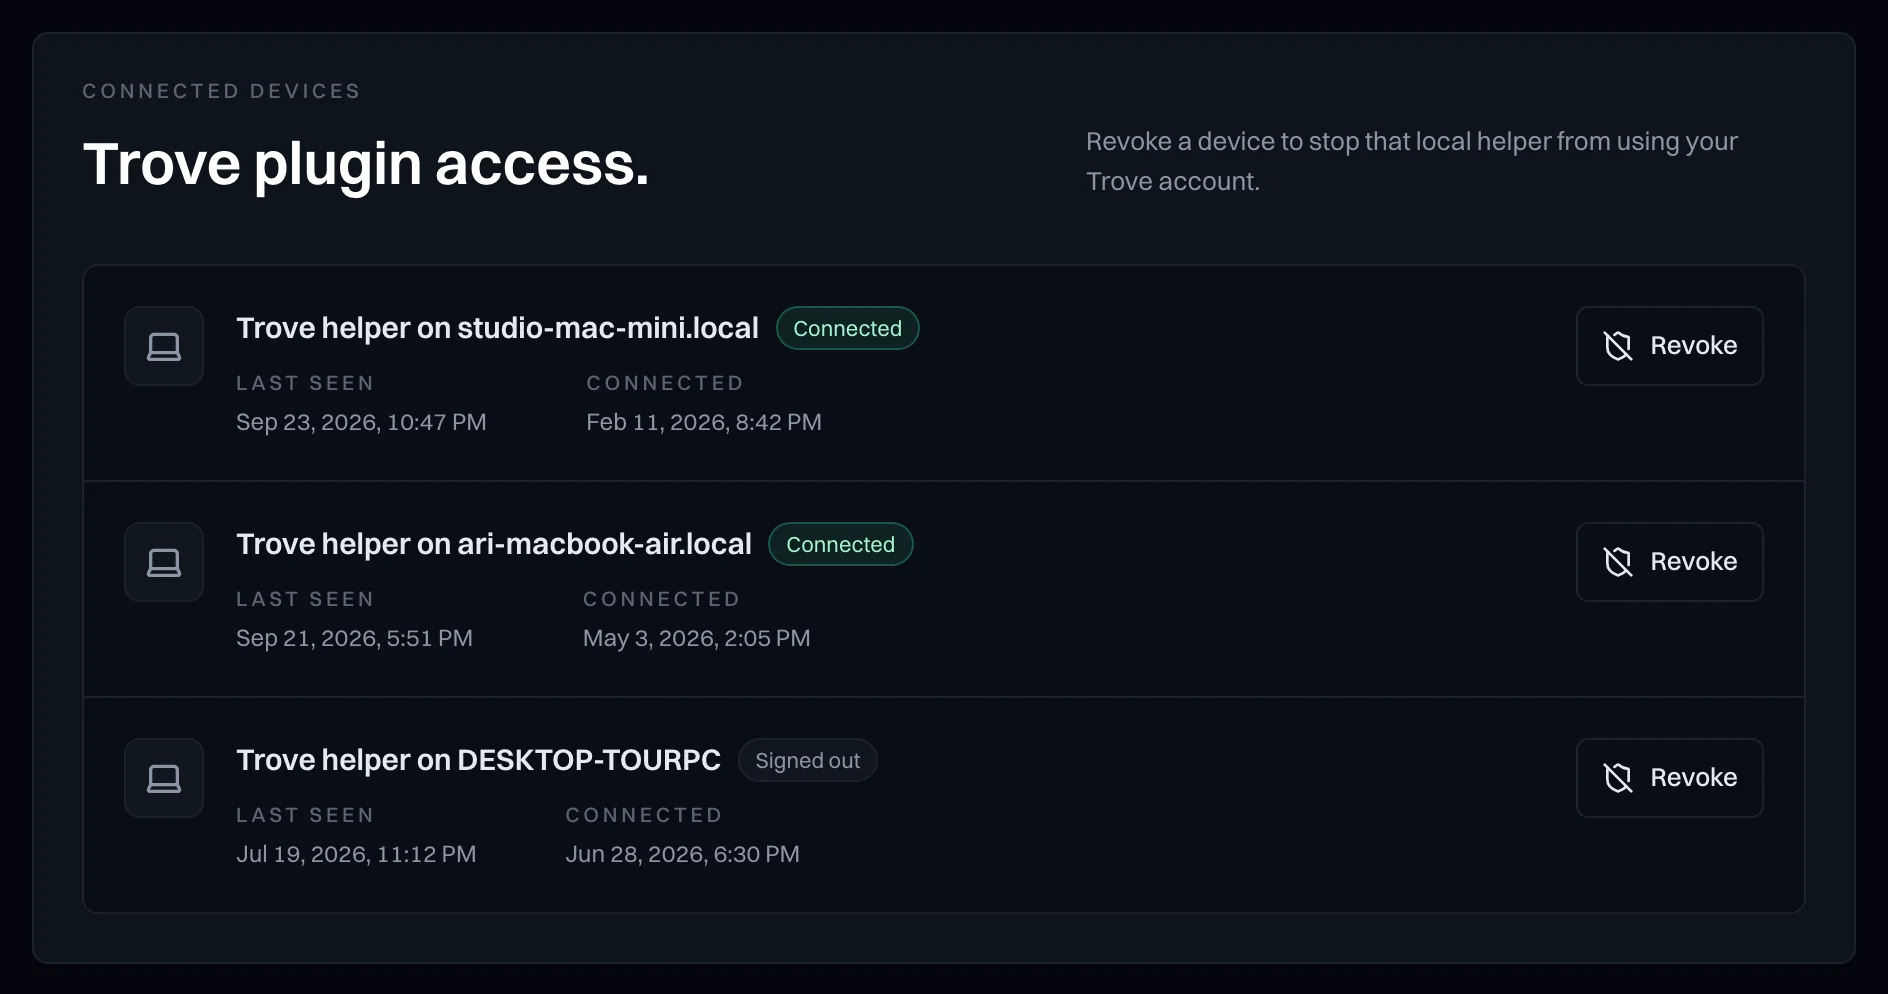Image resolution: width=1888 pixels, height=994 pixels.
Task: Select title 'Trove helper on DESKTOP-TOURPC'
Action: pos(478,760)
